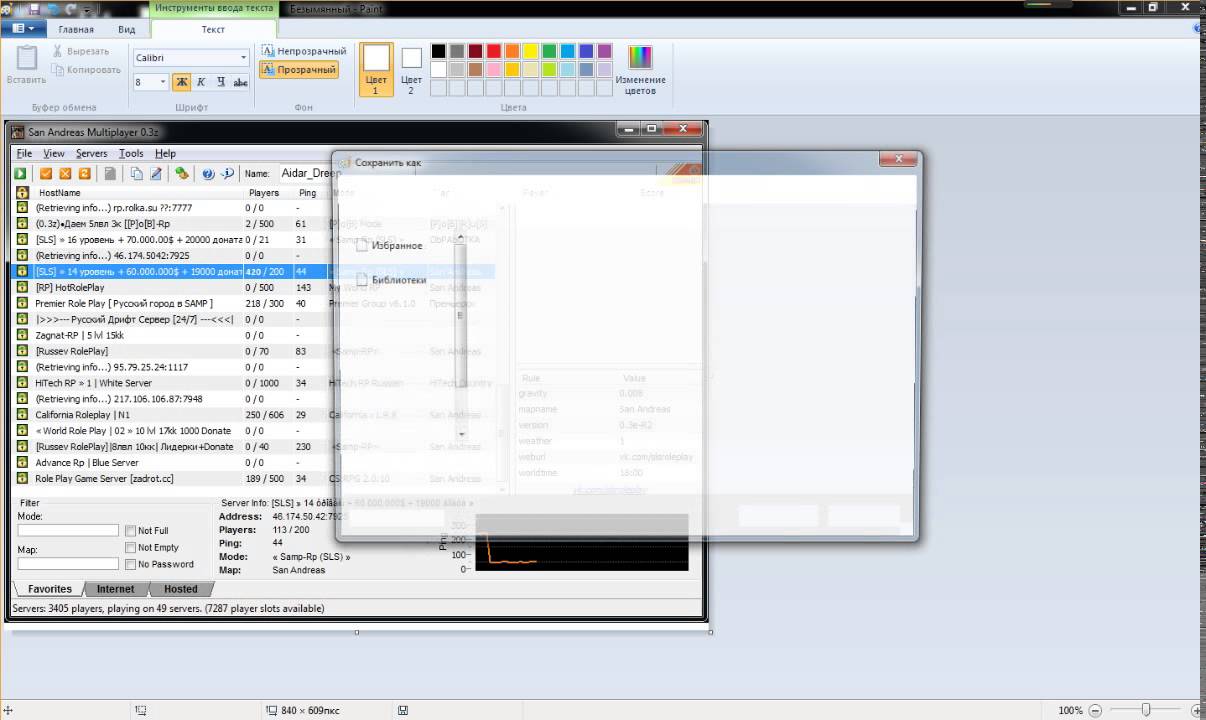Toggle strikethrough abc text formatting
Image resolution: width=1206 pixels, height=720 pixels.
[240, 82]
